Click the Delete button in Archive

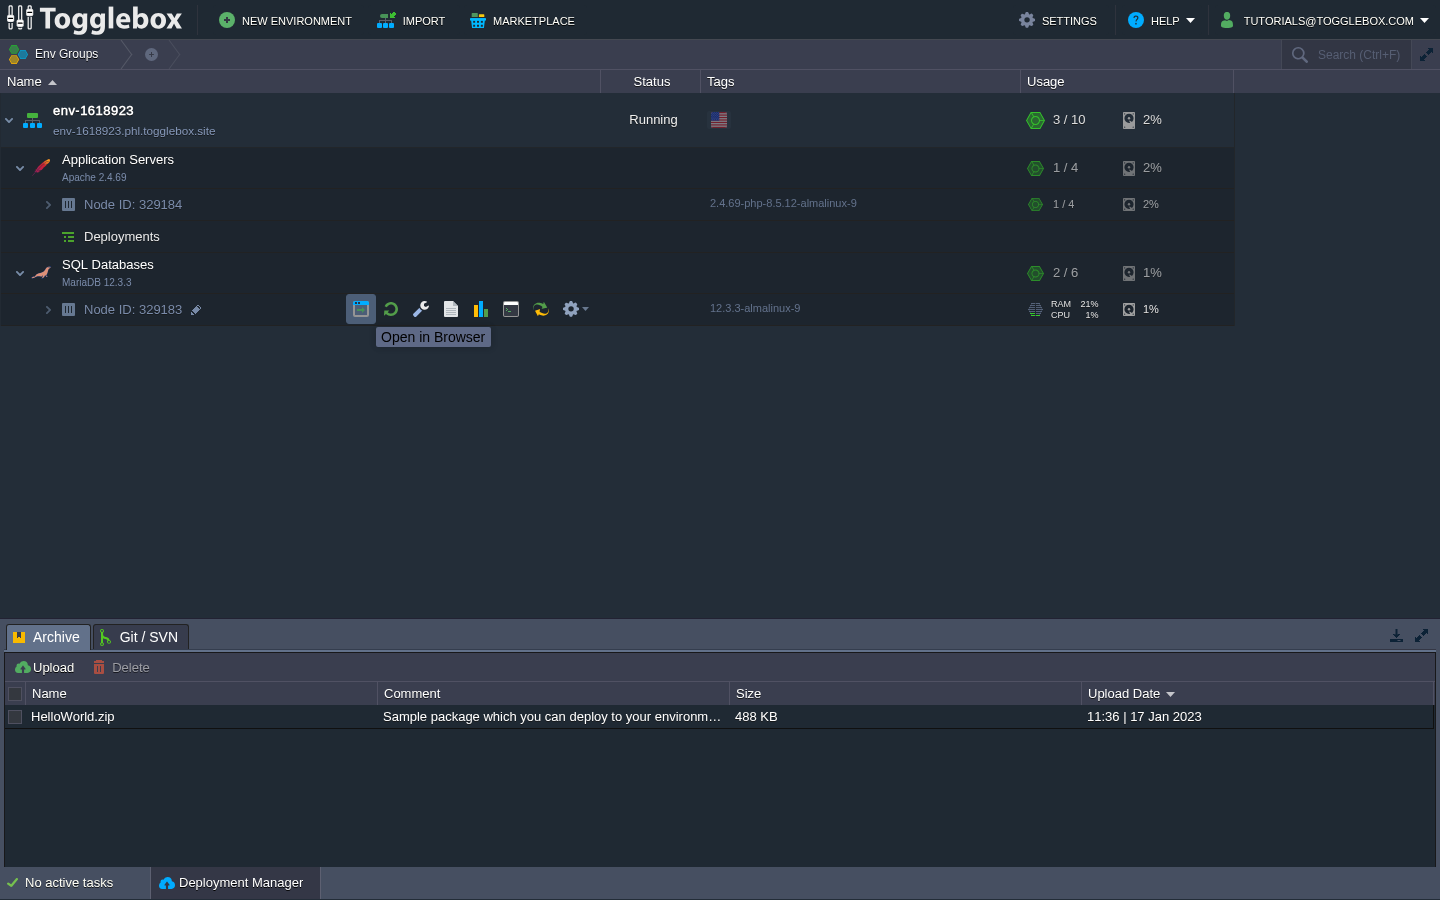click(x=121, y=668)
